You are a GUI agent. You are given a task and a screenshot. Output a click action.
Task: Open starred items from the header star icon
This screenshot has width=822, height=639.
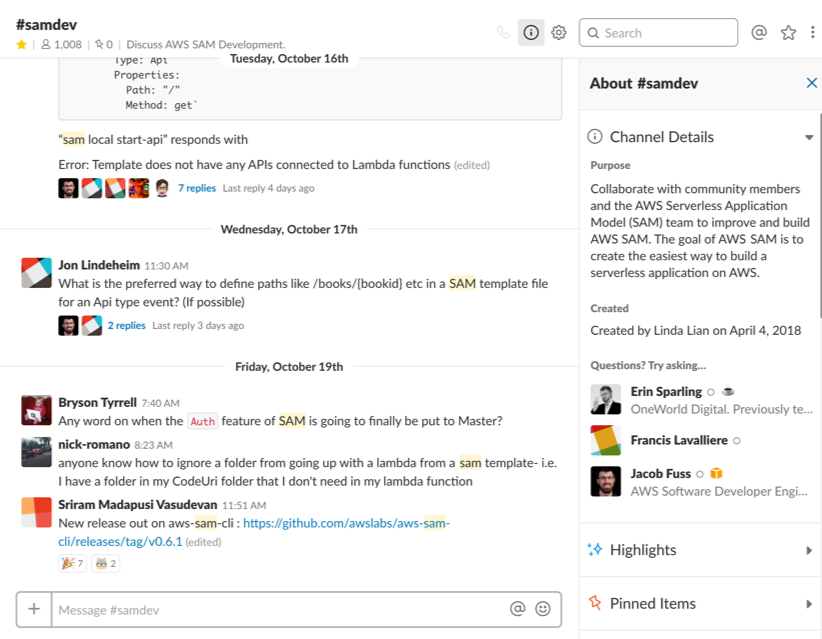tap(788, 33)
